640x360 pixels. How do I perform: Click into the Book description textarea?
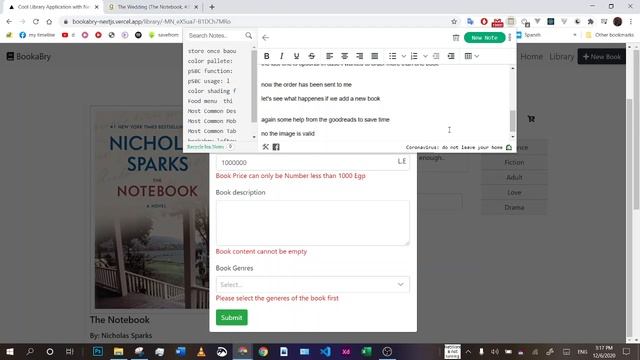click(x=313, y=223)
